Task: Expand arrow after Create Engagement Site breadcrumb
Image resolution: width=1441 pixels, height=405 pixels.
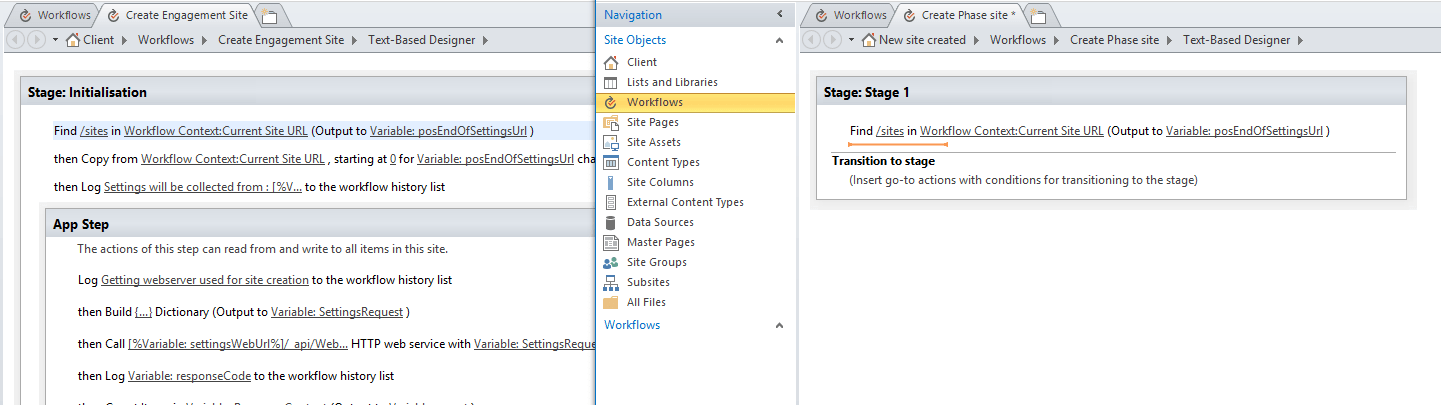Action: (x=355, y=40)
